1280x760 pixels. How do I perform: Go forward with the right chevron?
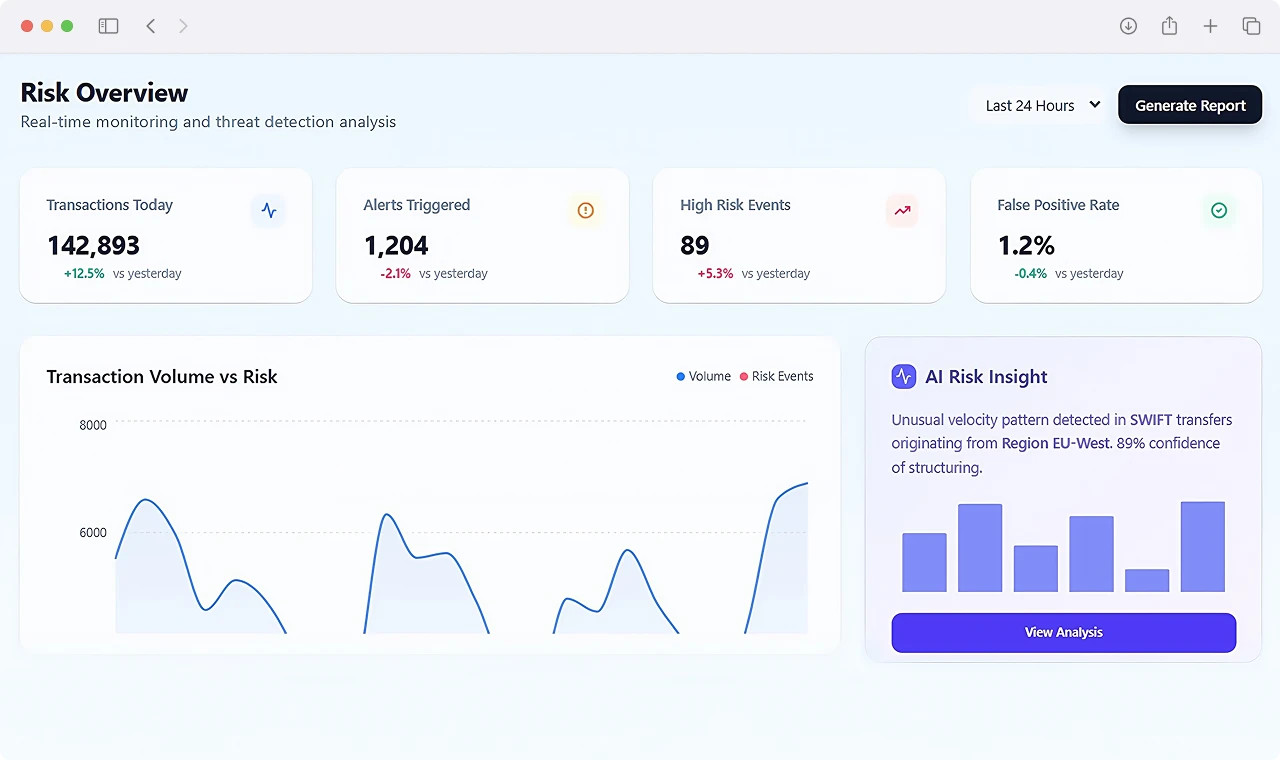[183, 26]
